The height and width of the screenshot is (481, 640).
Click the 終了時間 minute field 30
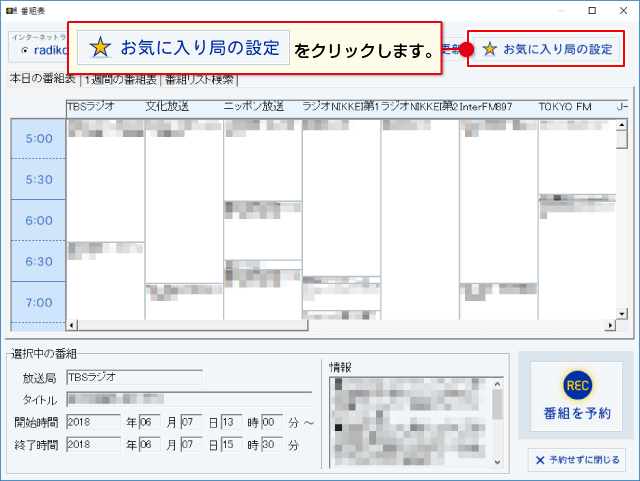272,444
